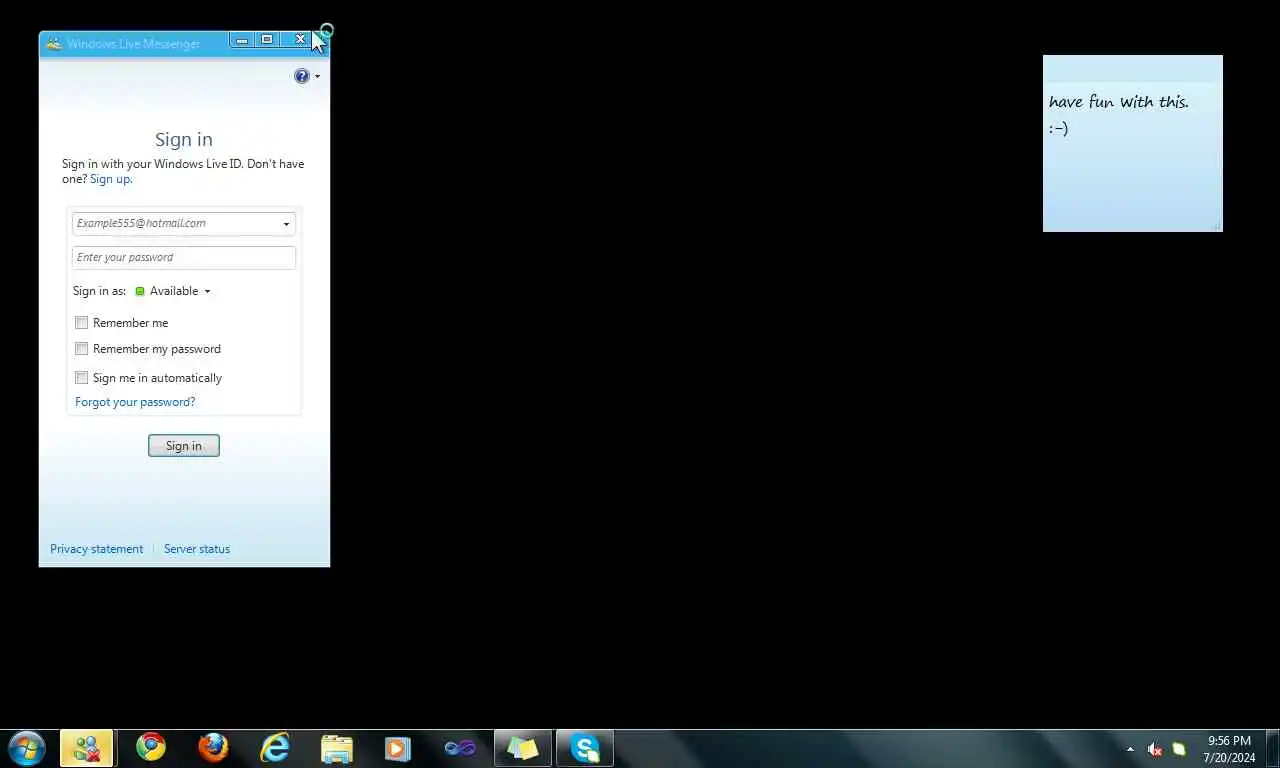Launch Google Chrome from the taskbar
Screen dimensions: 1280x768
151,747
